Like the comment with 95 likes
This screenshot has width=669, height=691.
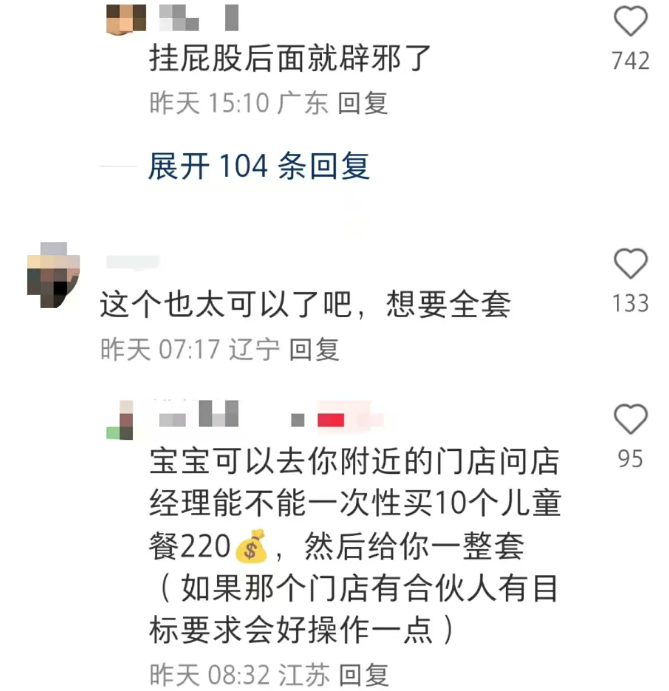pyautogui.click(x=631, y=419)
